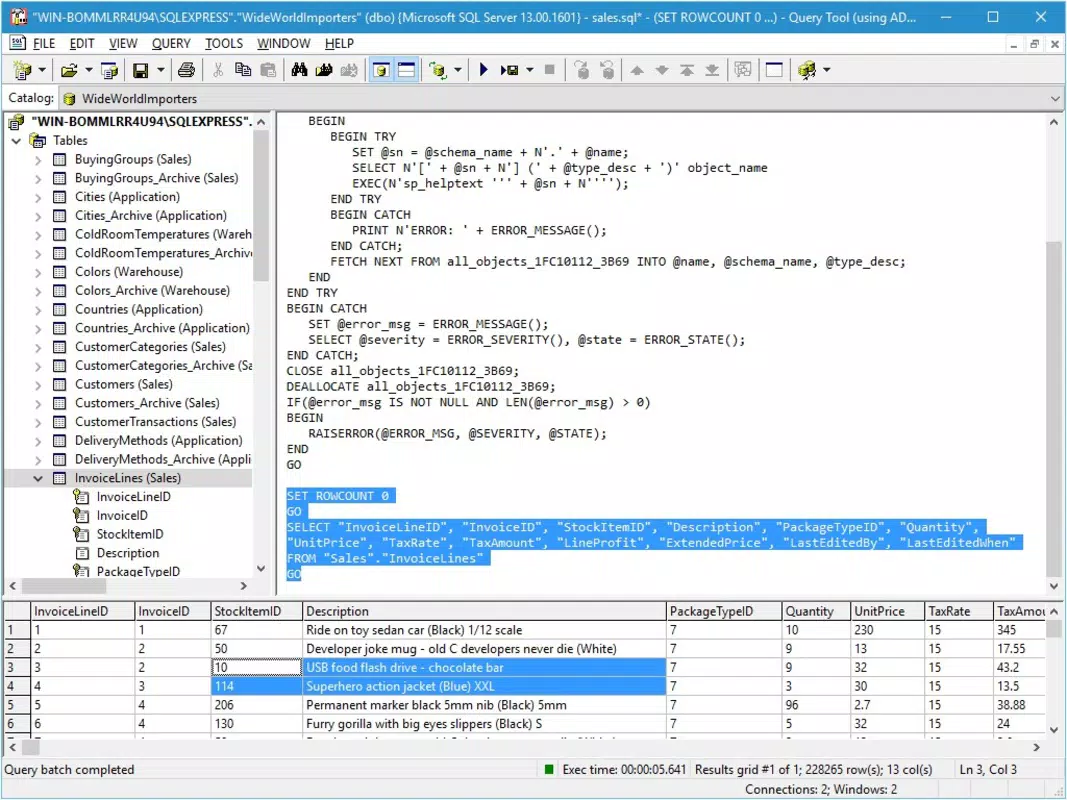Click the New query toolbar icon

point(22,70)
